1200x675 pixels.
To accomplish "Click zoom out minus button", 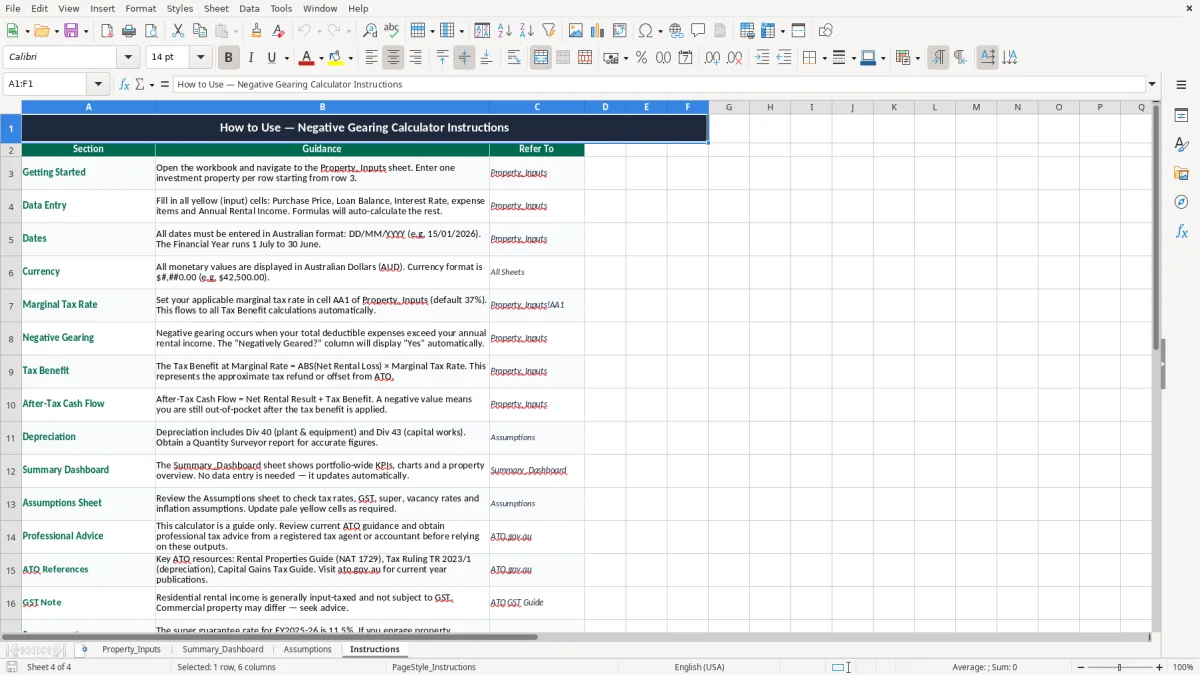I will click(x=1081, y=667).
